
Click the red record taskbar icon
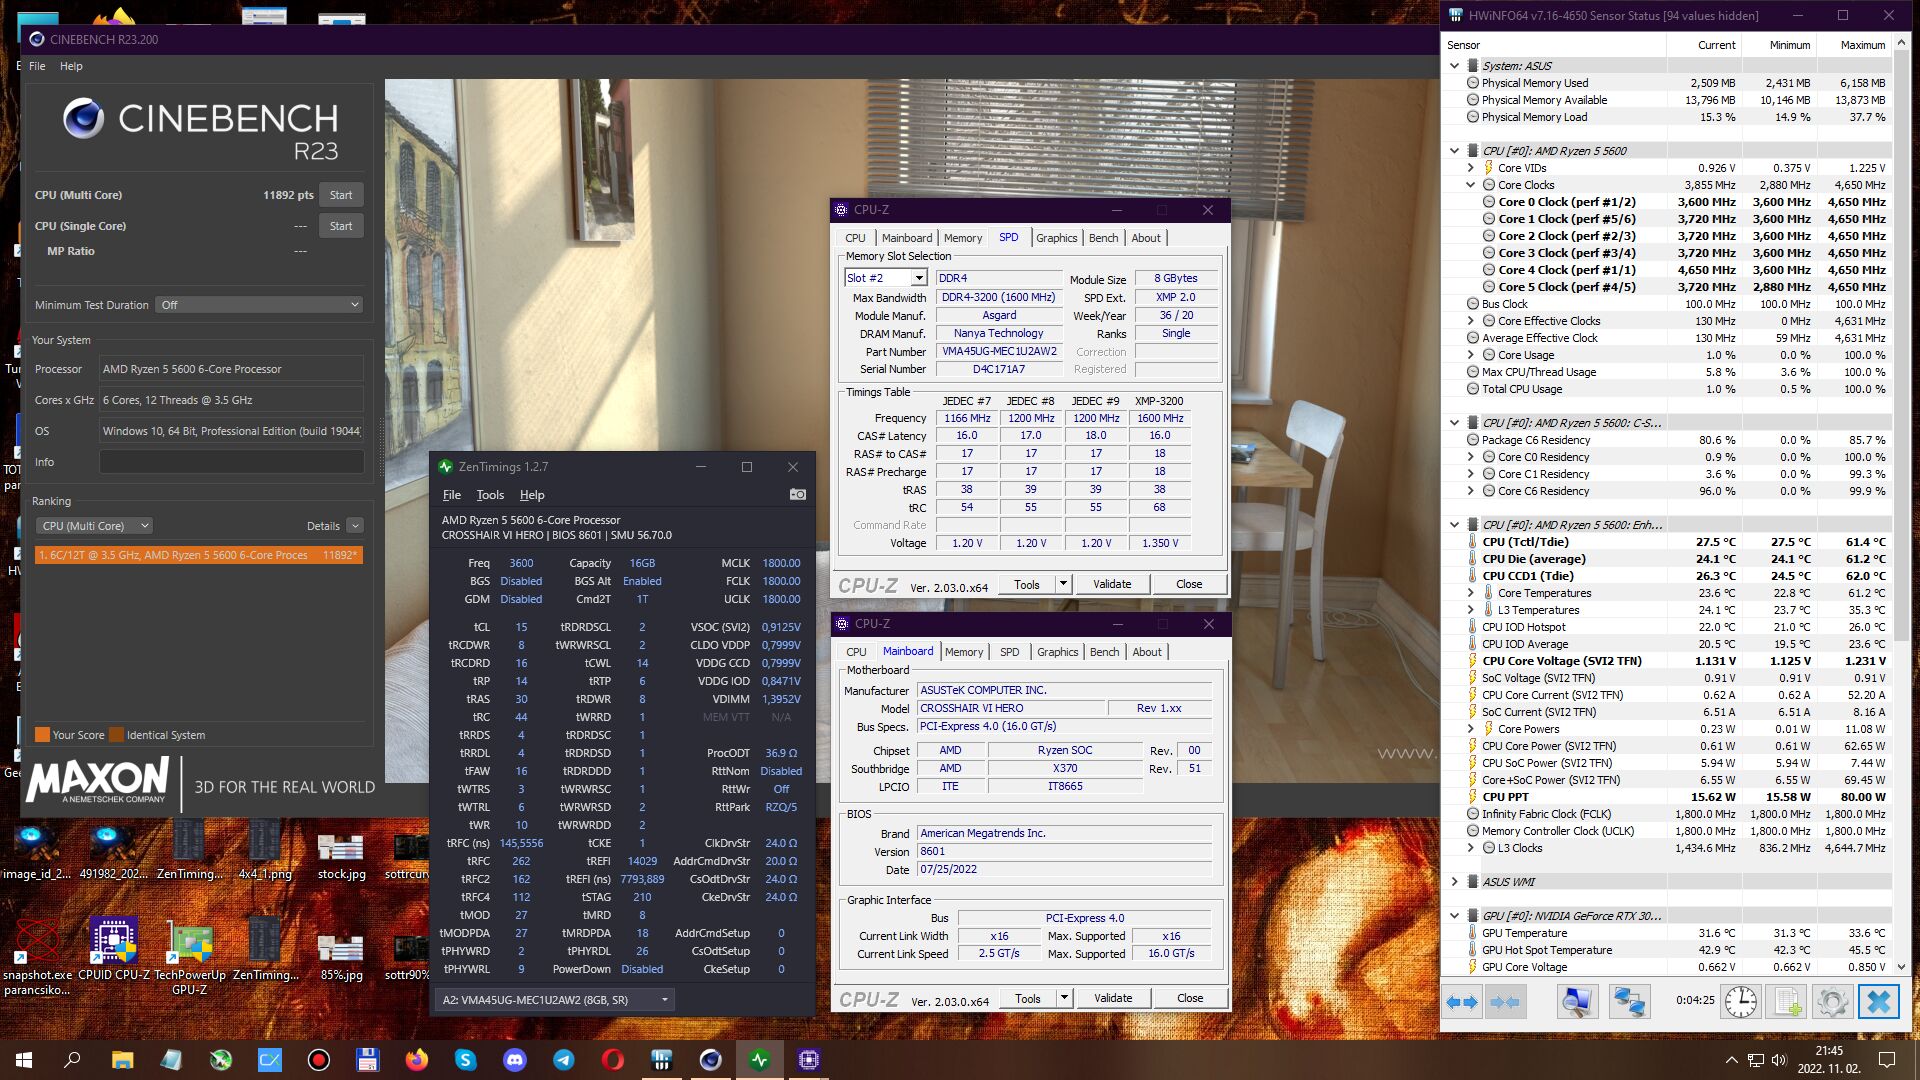tap(319, 1059)
